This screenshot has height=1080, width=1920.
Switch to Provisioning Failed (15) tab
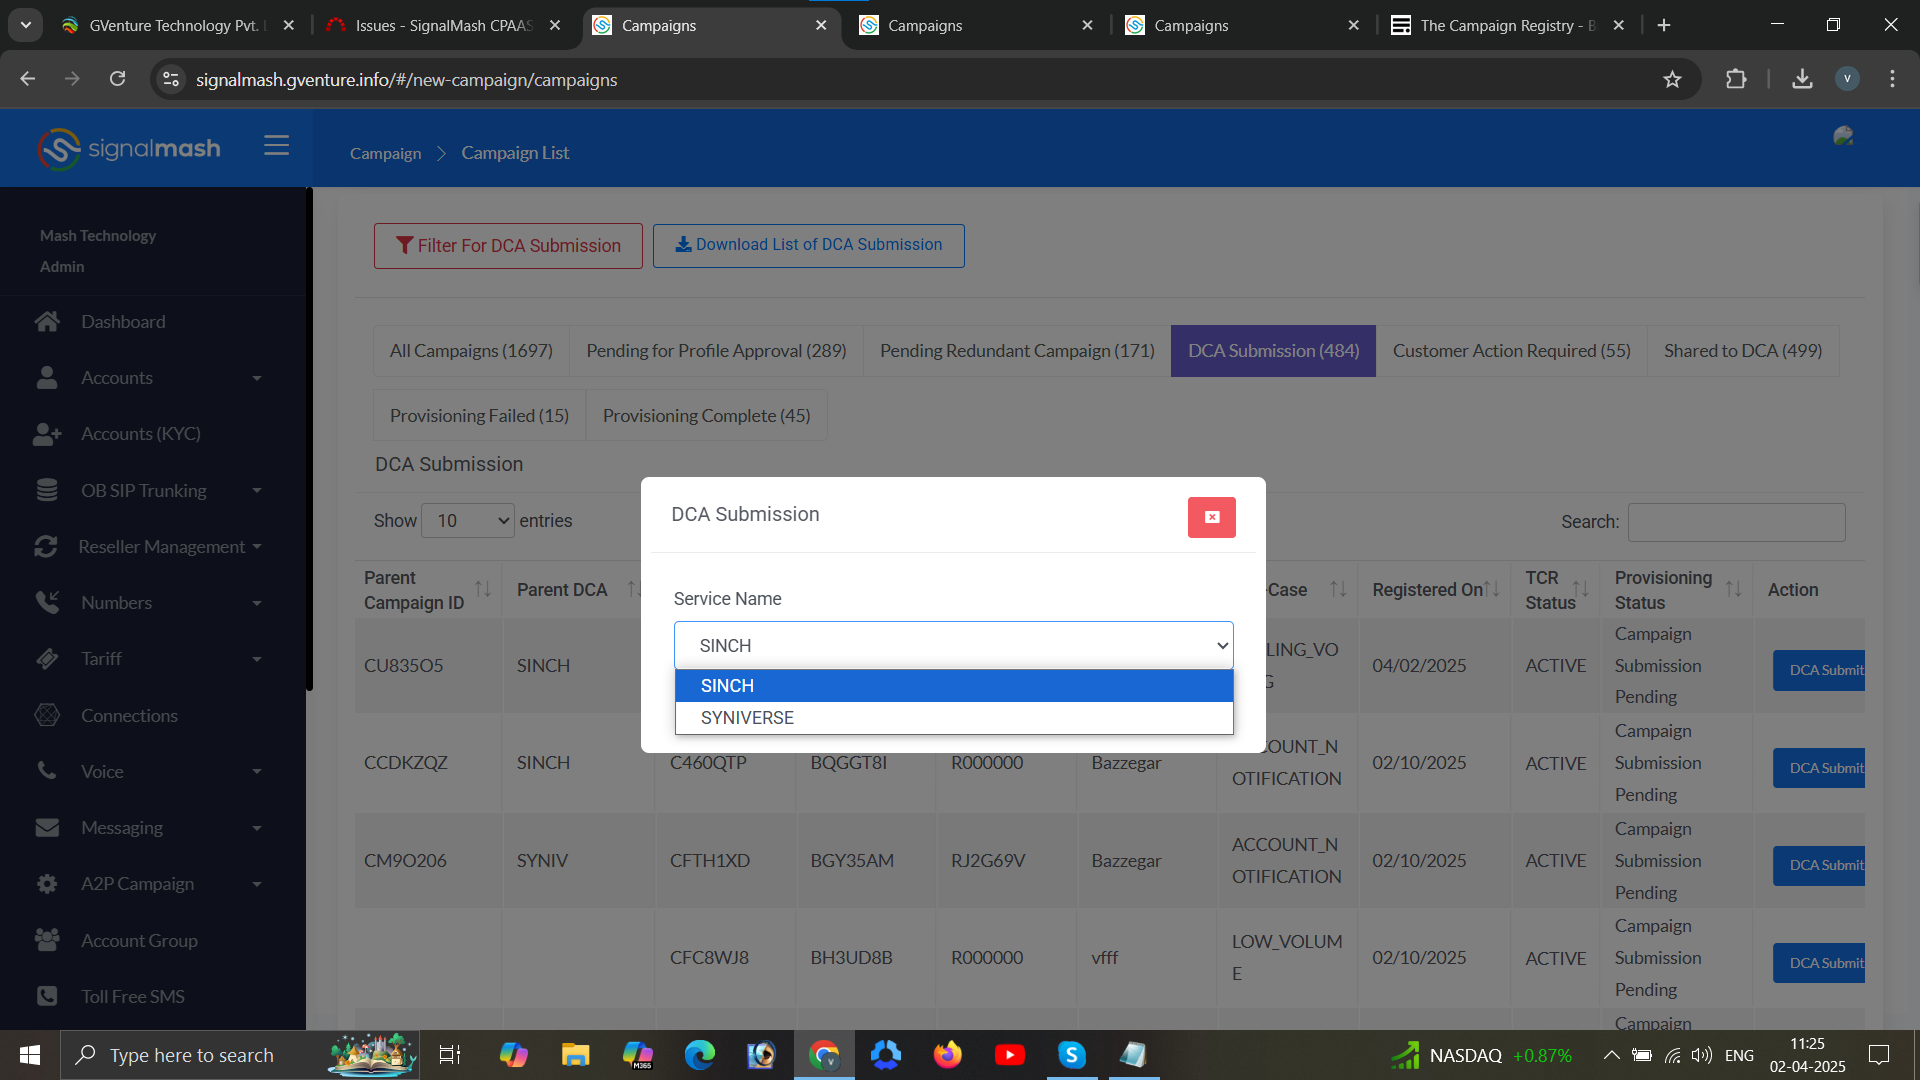tap(479, 416)
